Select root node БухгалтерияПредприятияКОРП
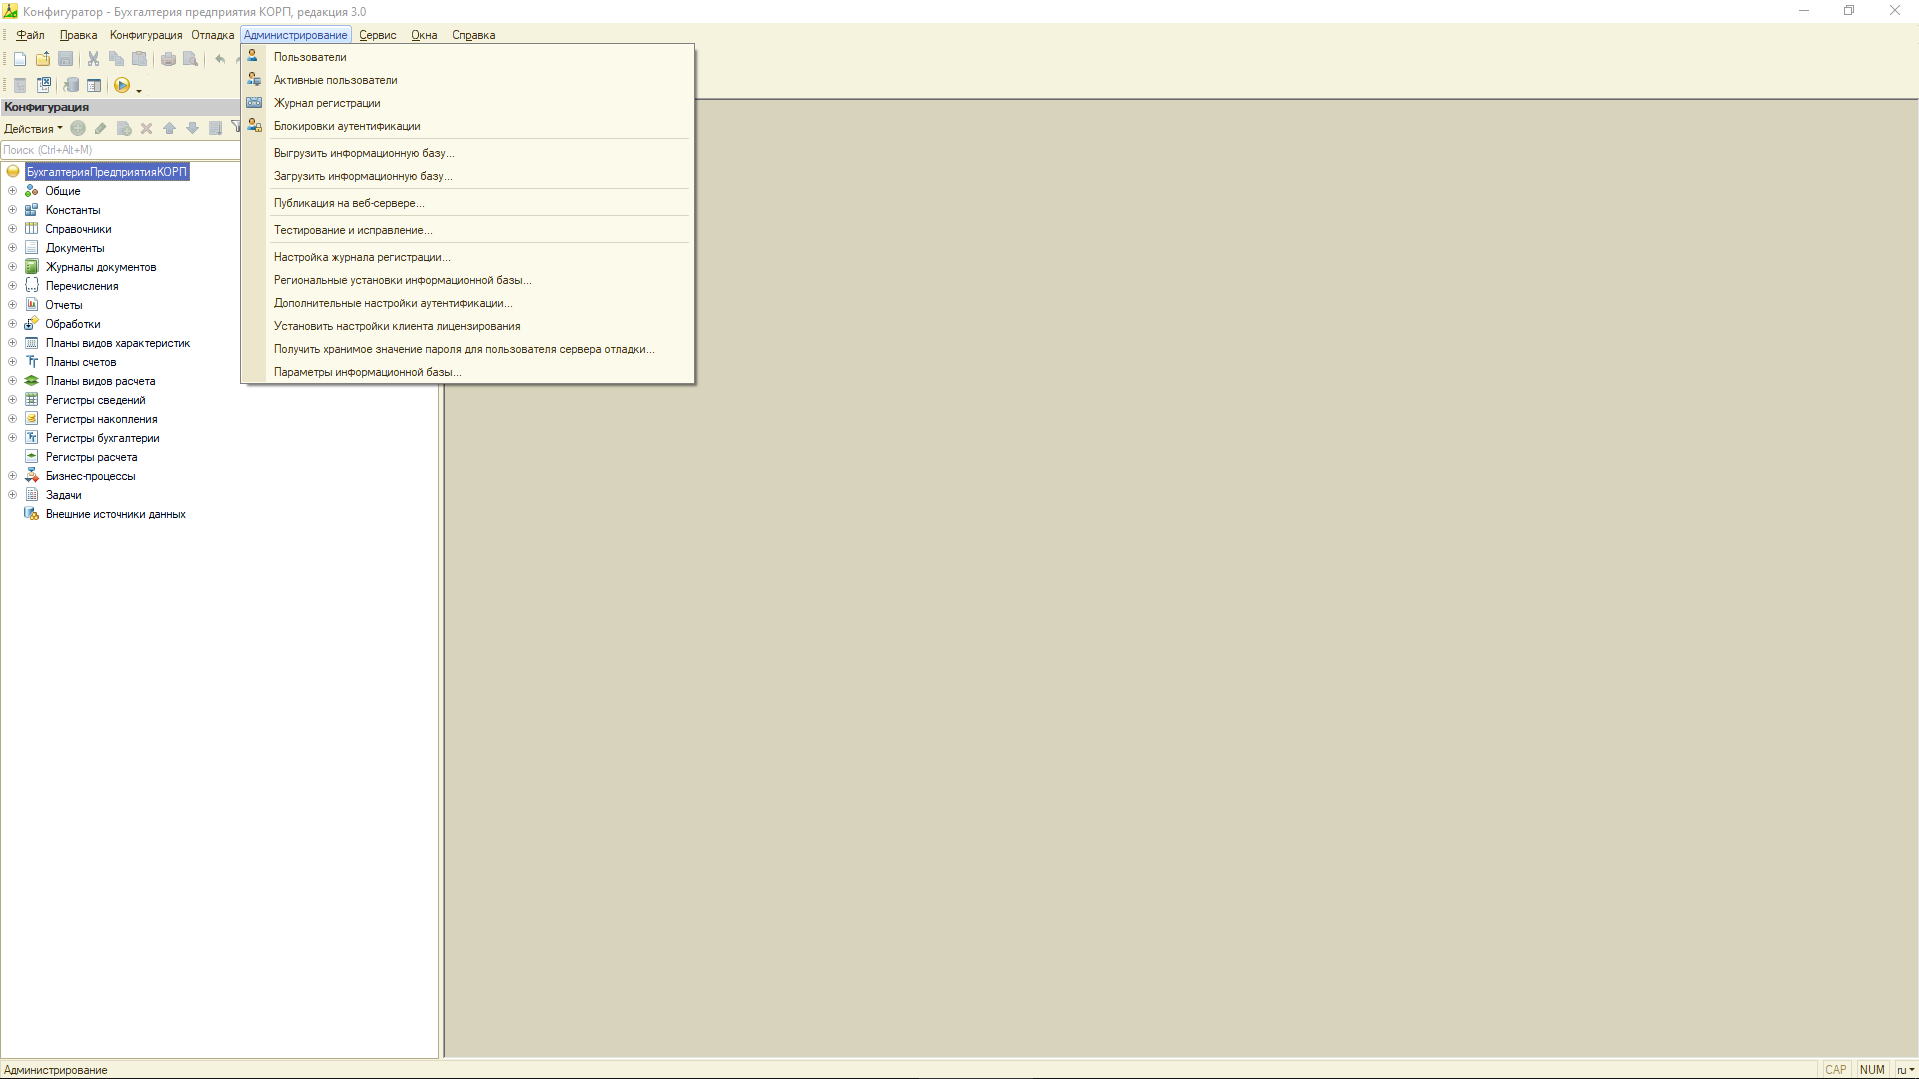The image size is (1919, 1079). click(107, 172)
